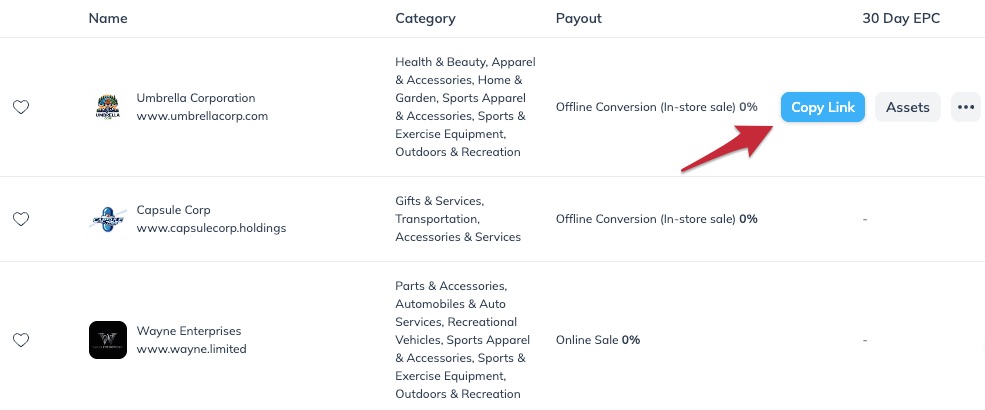Toggle favorite heart for Wayne Enterprises
Viewport: 985px width, 410px height.
[20, 340]
